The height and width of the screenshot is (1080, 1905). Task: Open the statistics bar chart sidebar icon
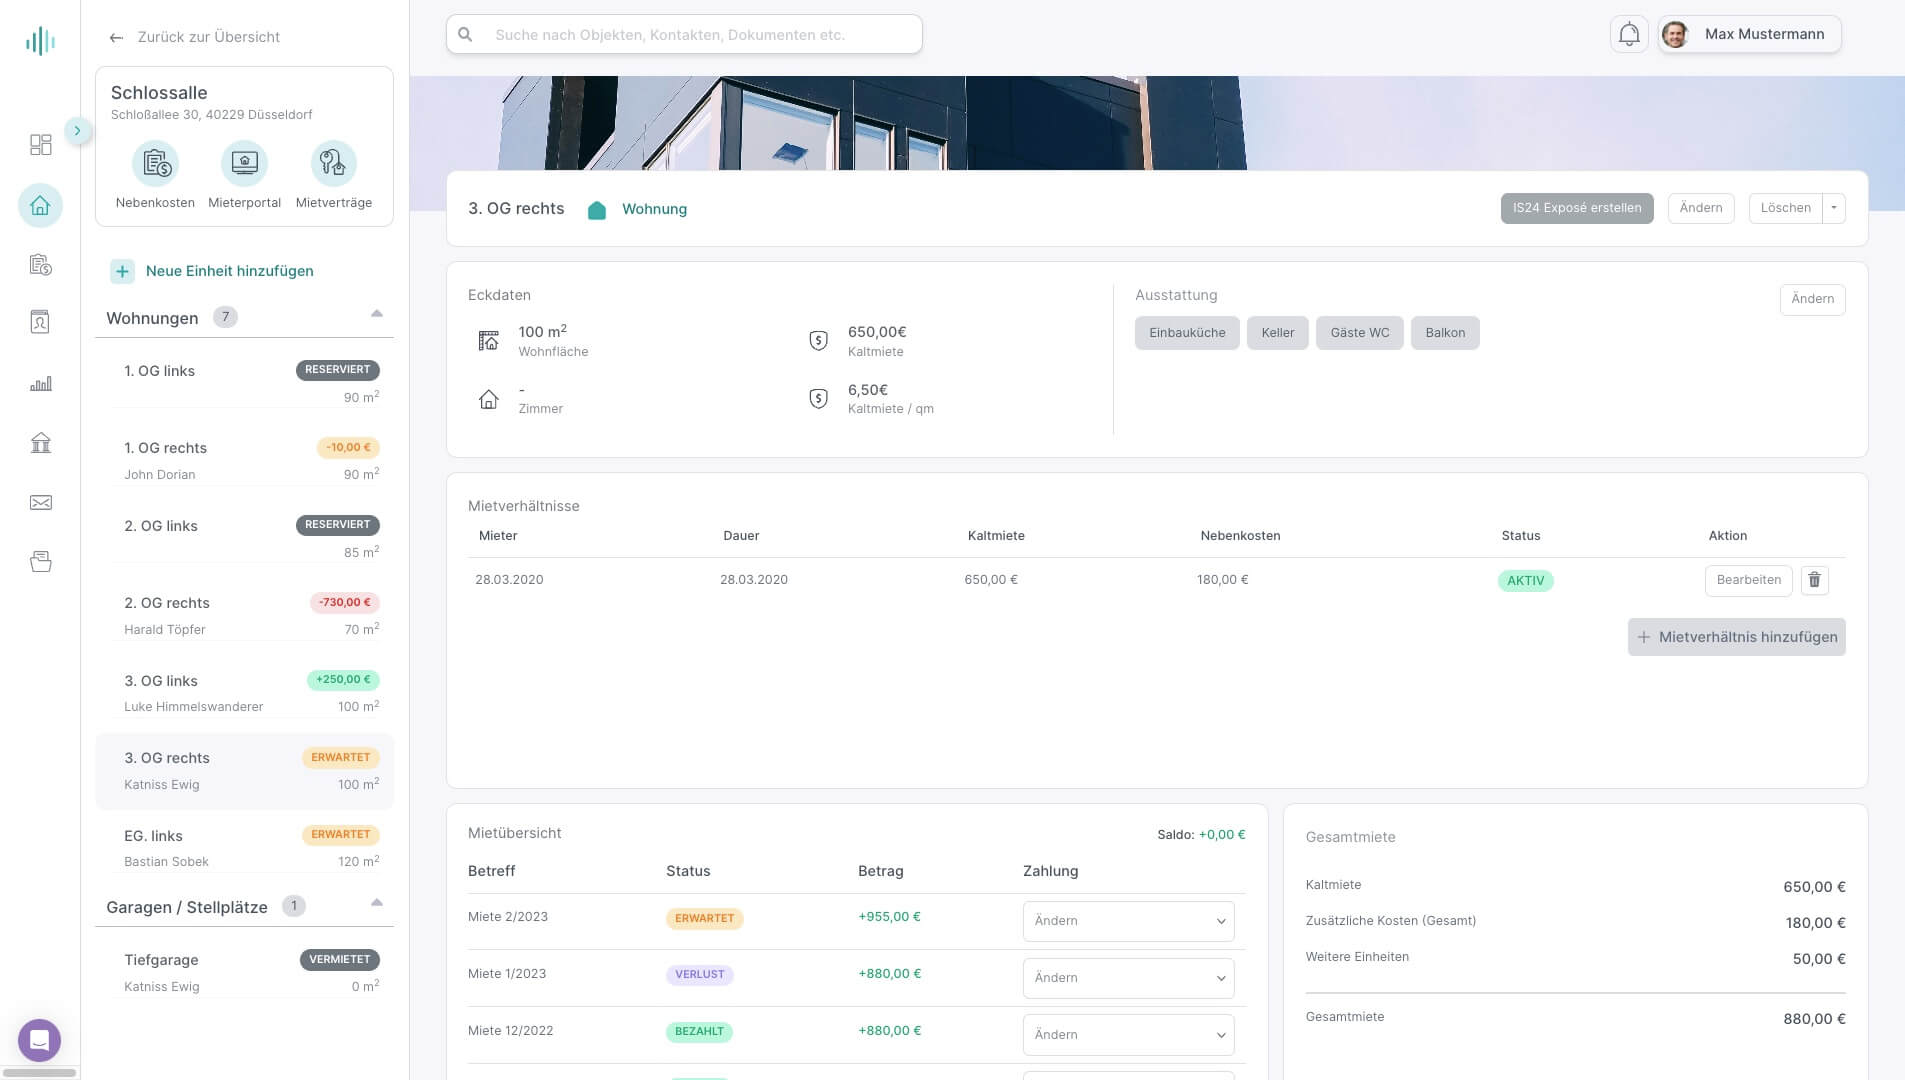[x=41, y=384]
